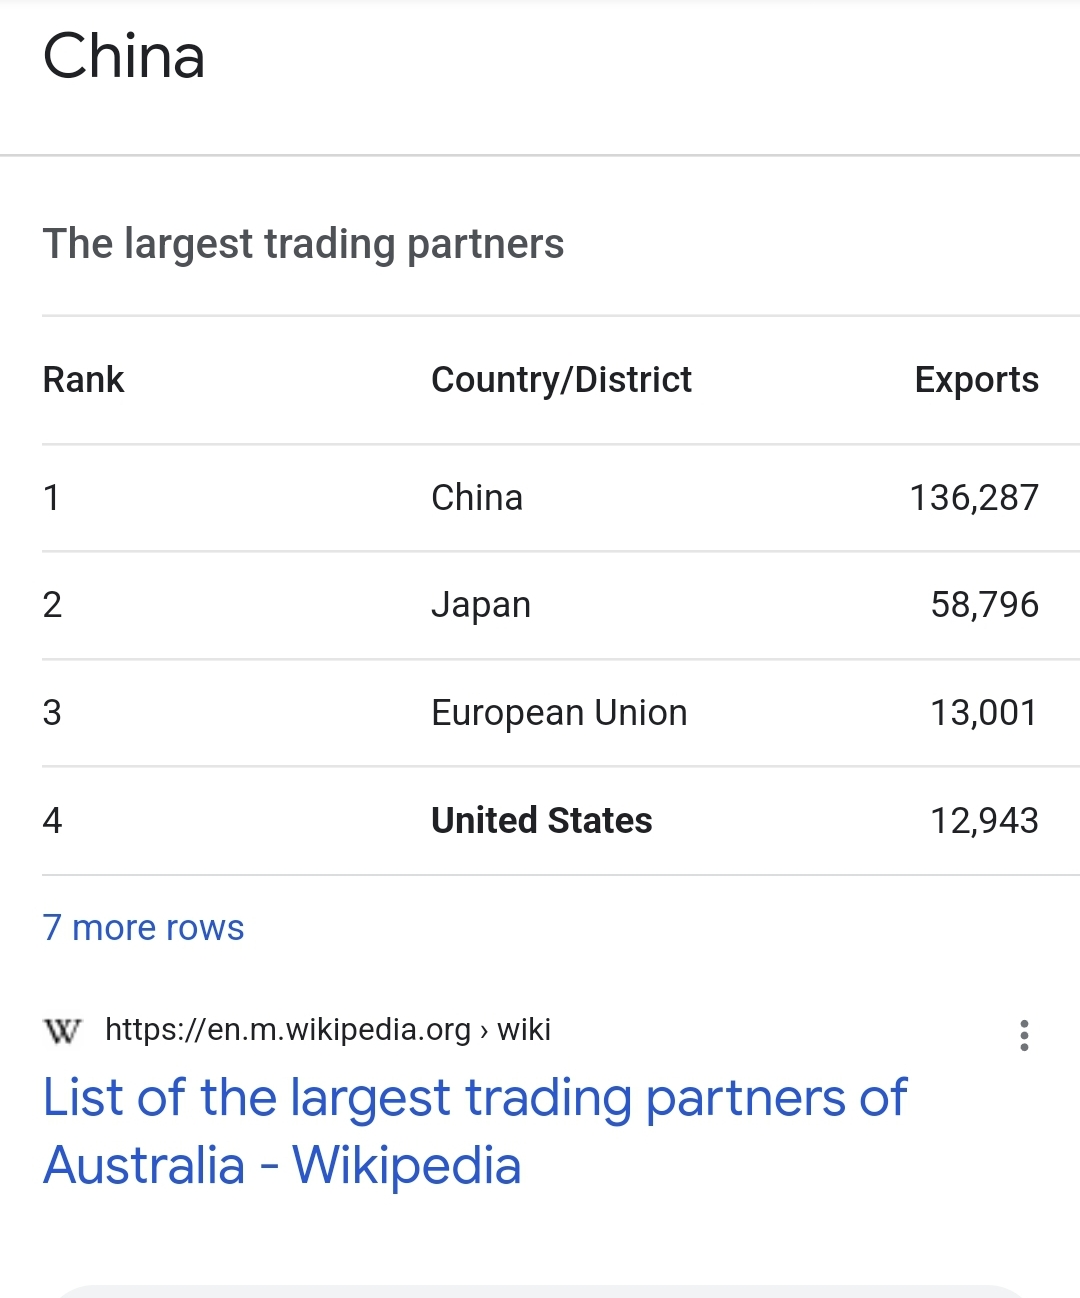Tap The largest trading partners title

pos(303,244)
